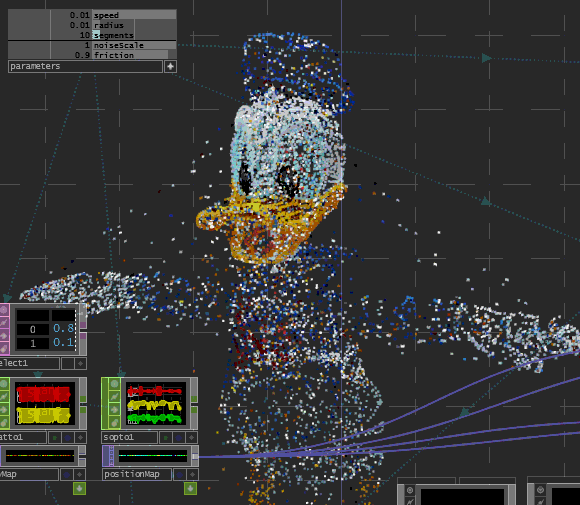This screenshot has height=505, width=580.
Task: Toggle the blue display flag on positionMap
Action: coord(179,474)
